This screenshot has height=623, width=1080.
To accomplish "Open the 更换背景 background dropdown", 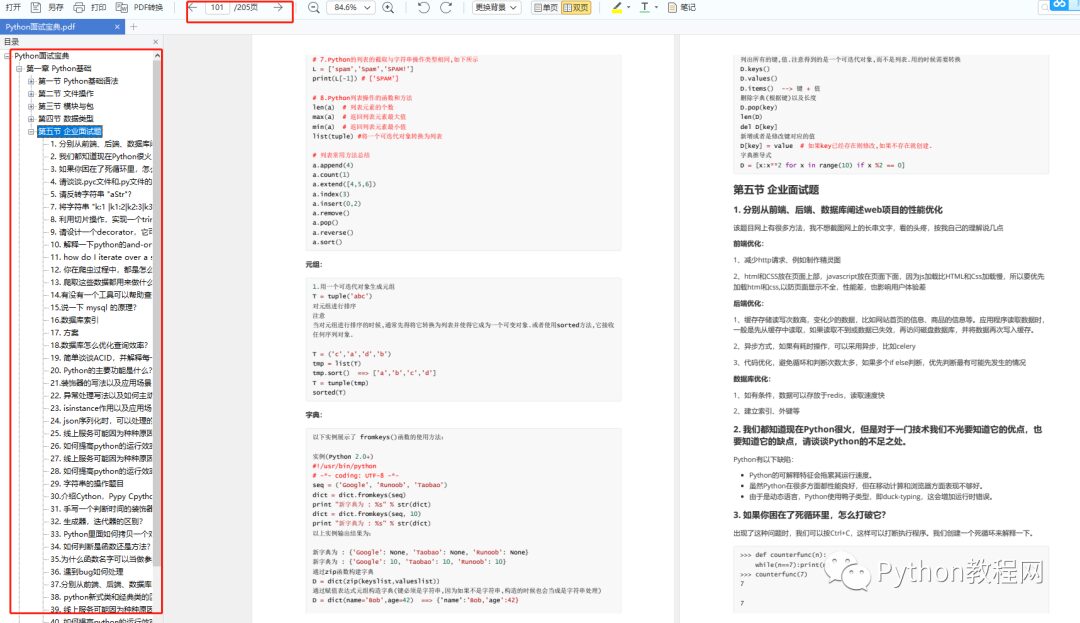I will point(496,8).
